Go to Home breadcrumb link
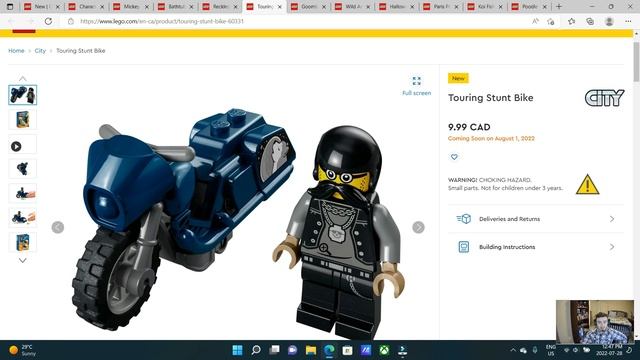 click(16, 51)
